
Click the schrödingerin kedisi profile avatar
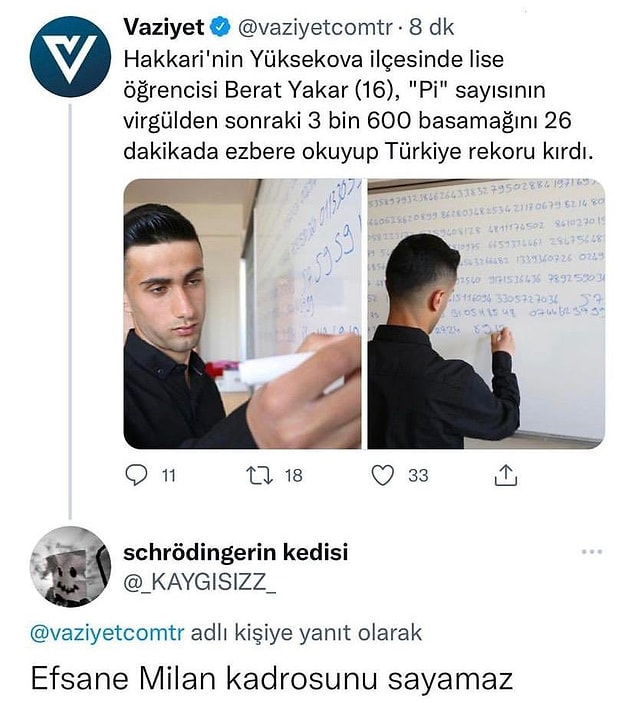[71, 566]
